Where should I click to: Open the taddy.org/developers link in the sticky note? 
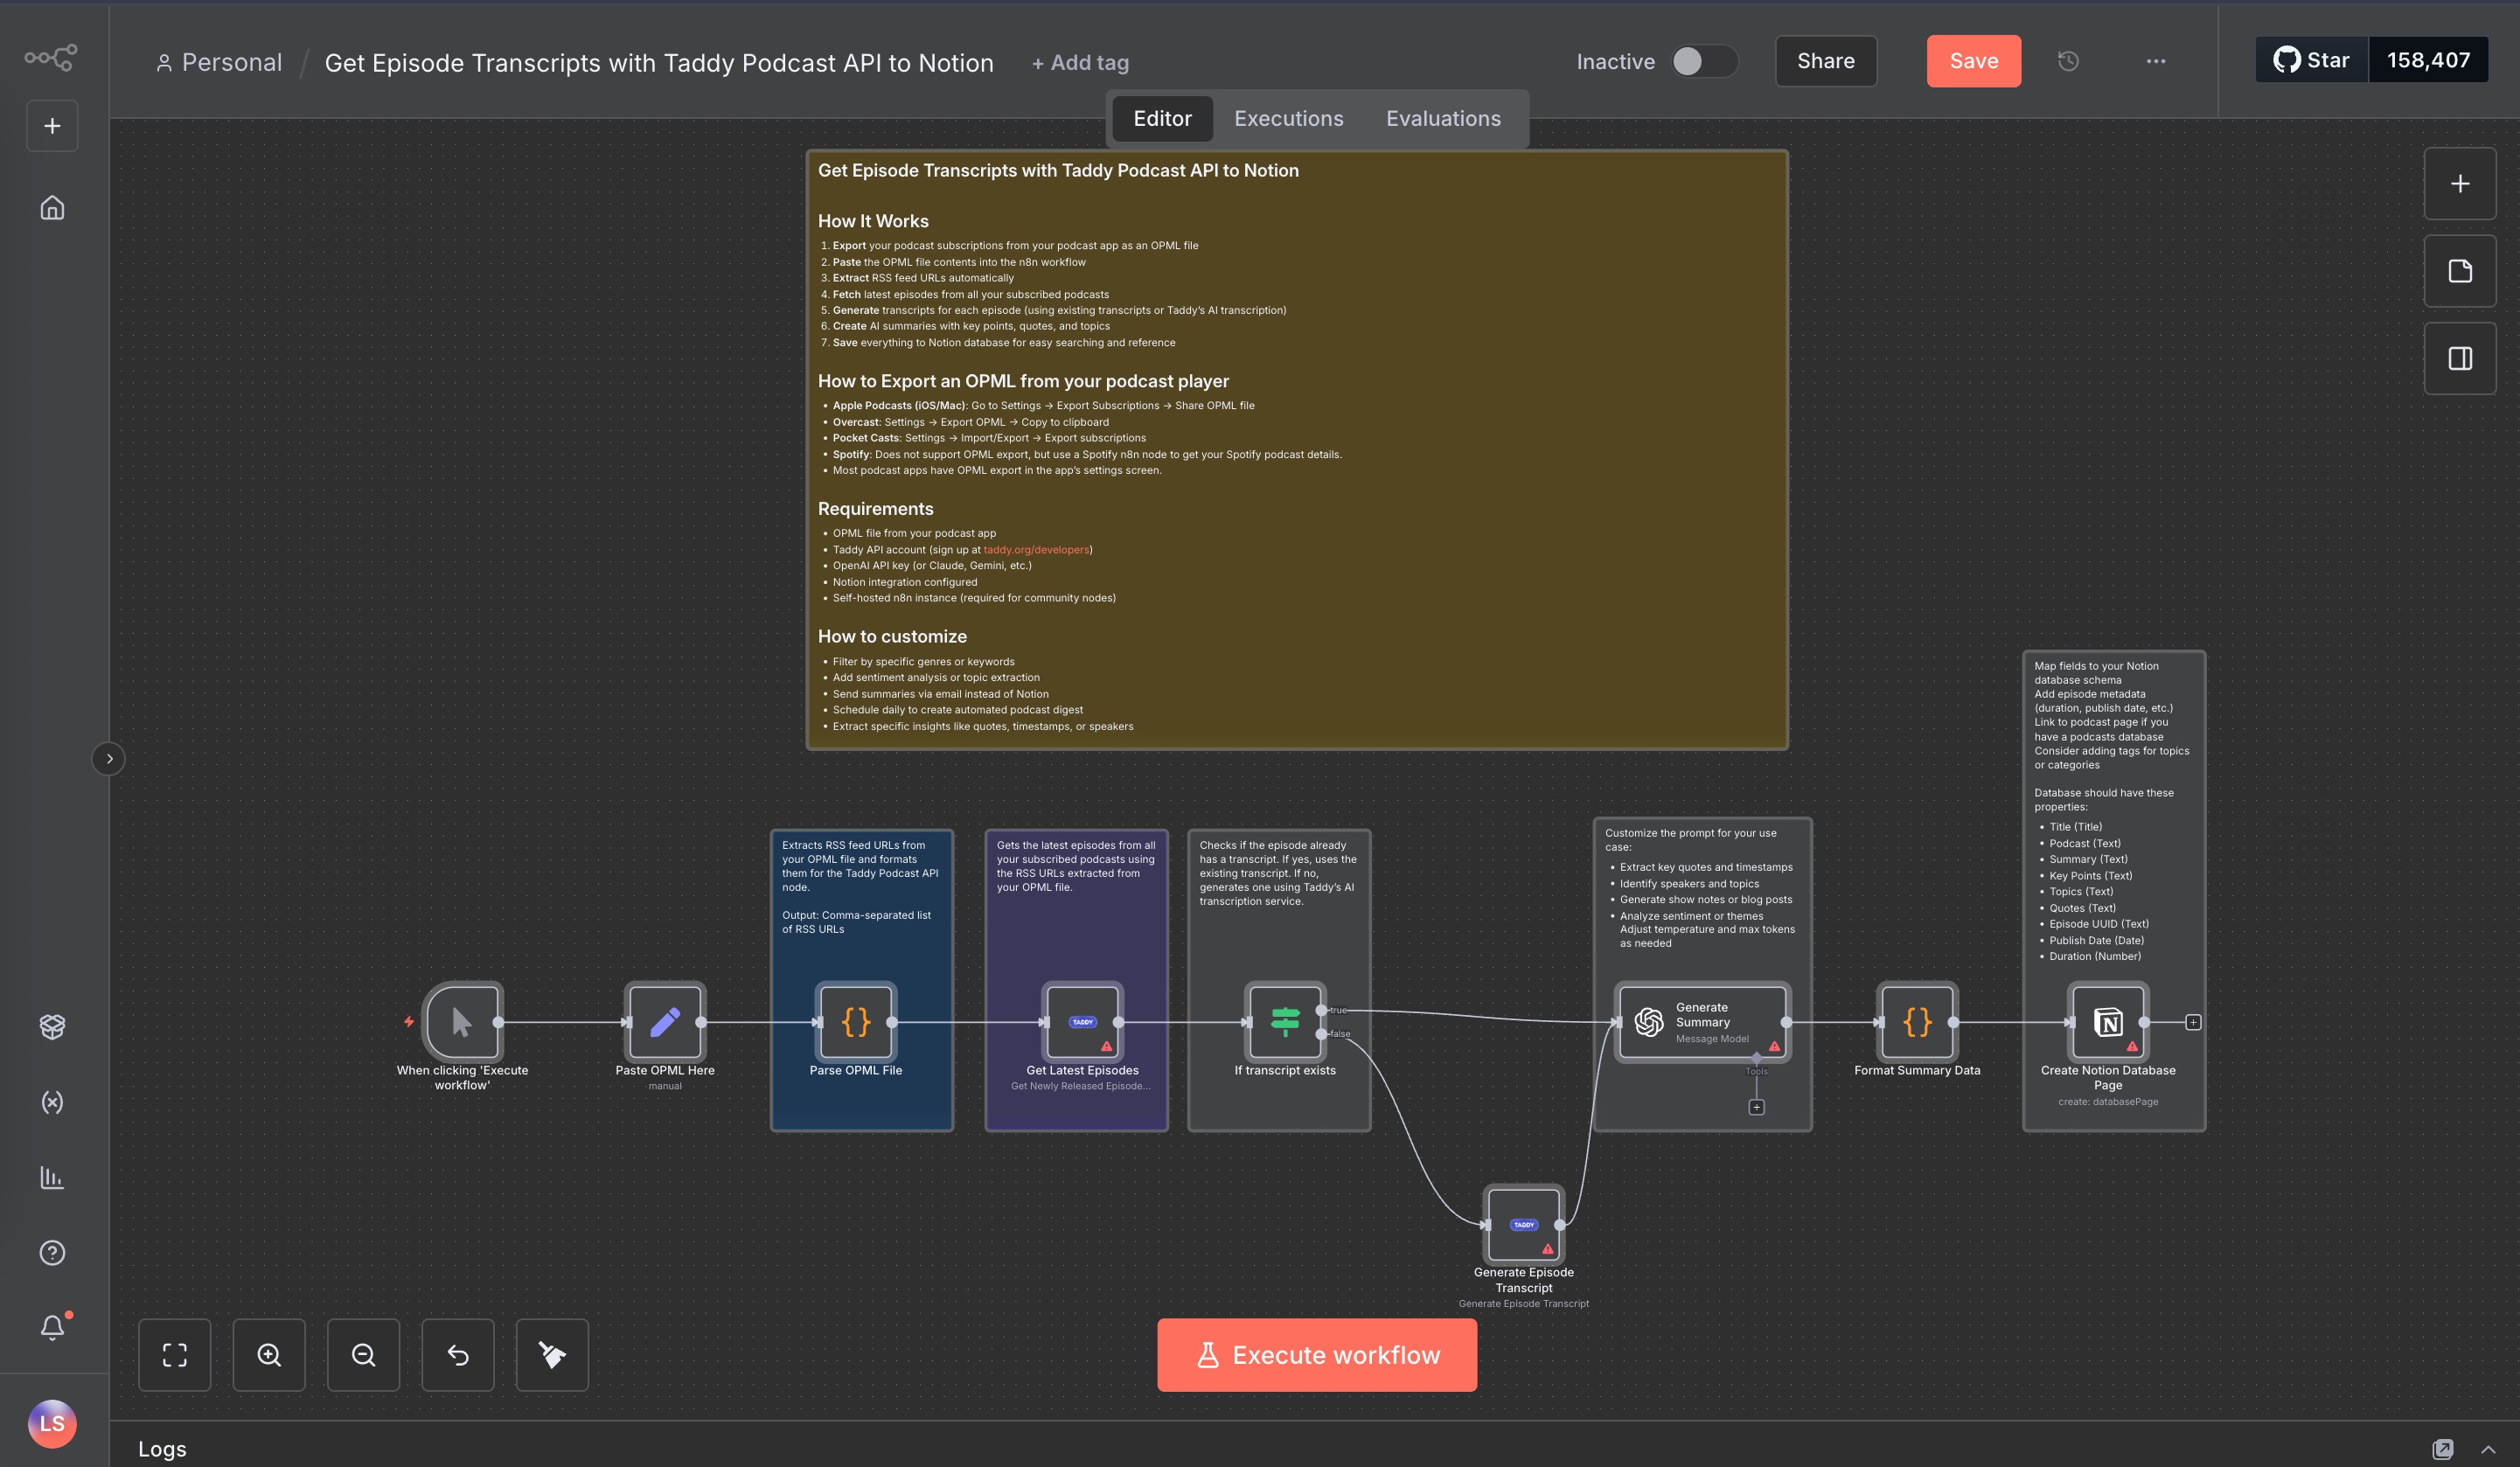pyautogui.click(x=1036, y=549)
